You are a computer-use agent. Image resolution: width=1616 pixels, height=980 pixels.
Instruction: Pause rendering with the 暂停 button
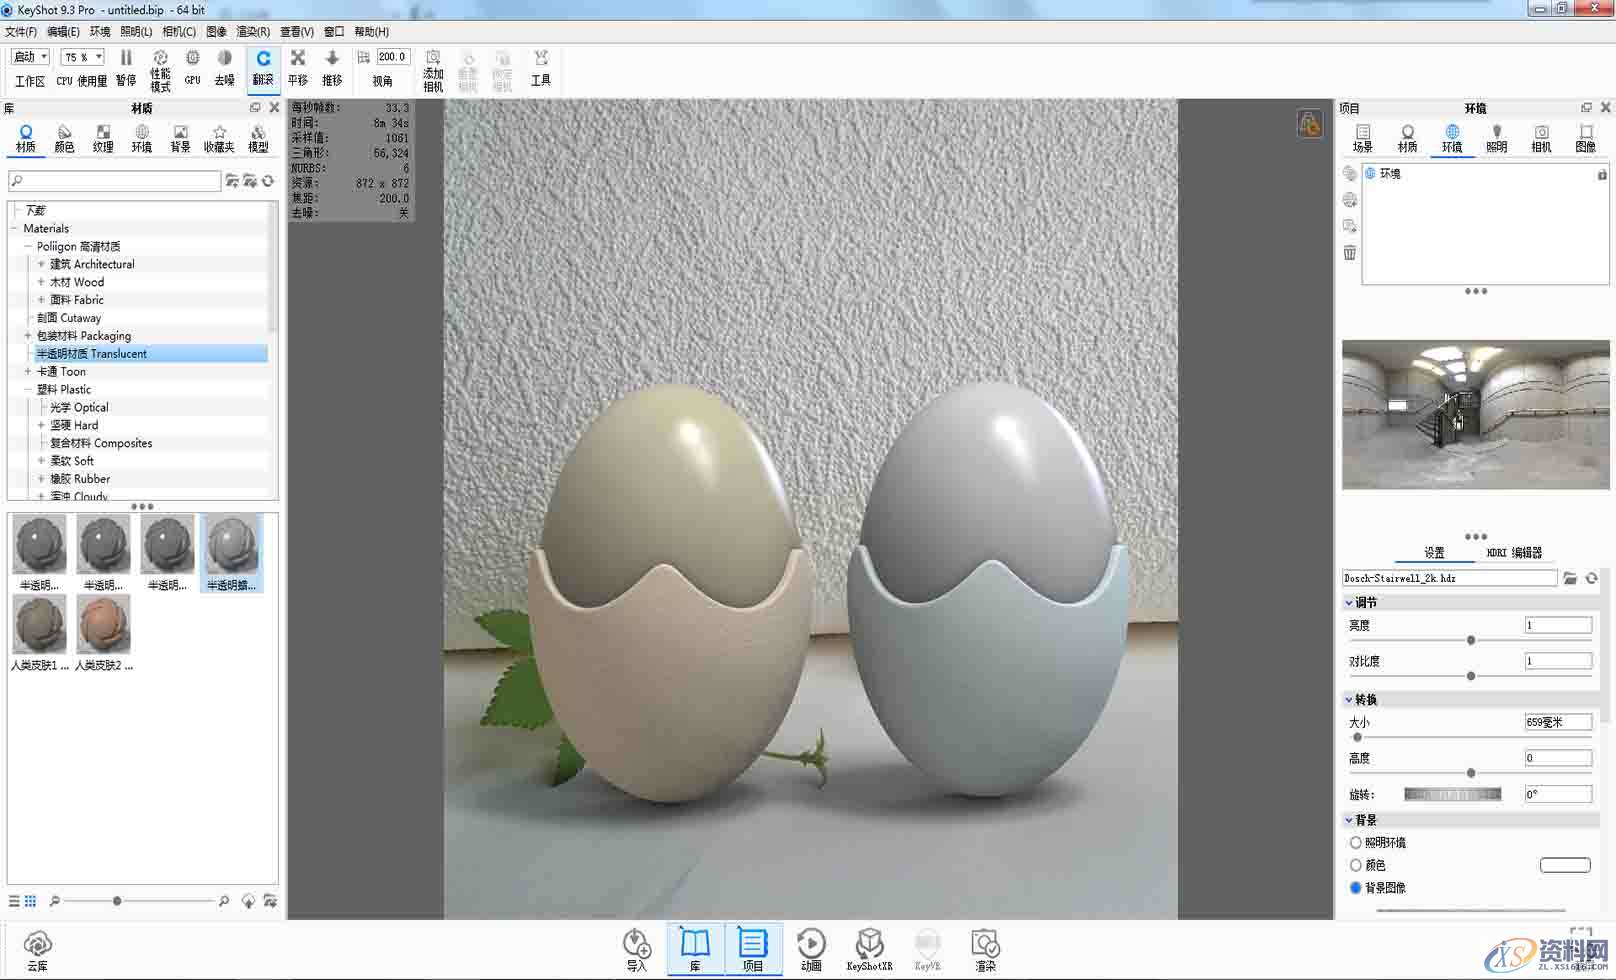click(125, 67)
